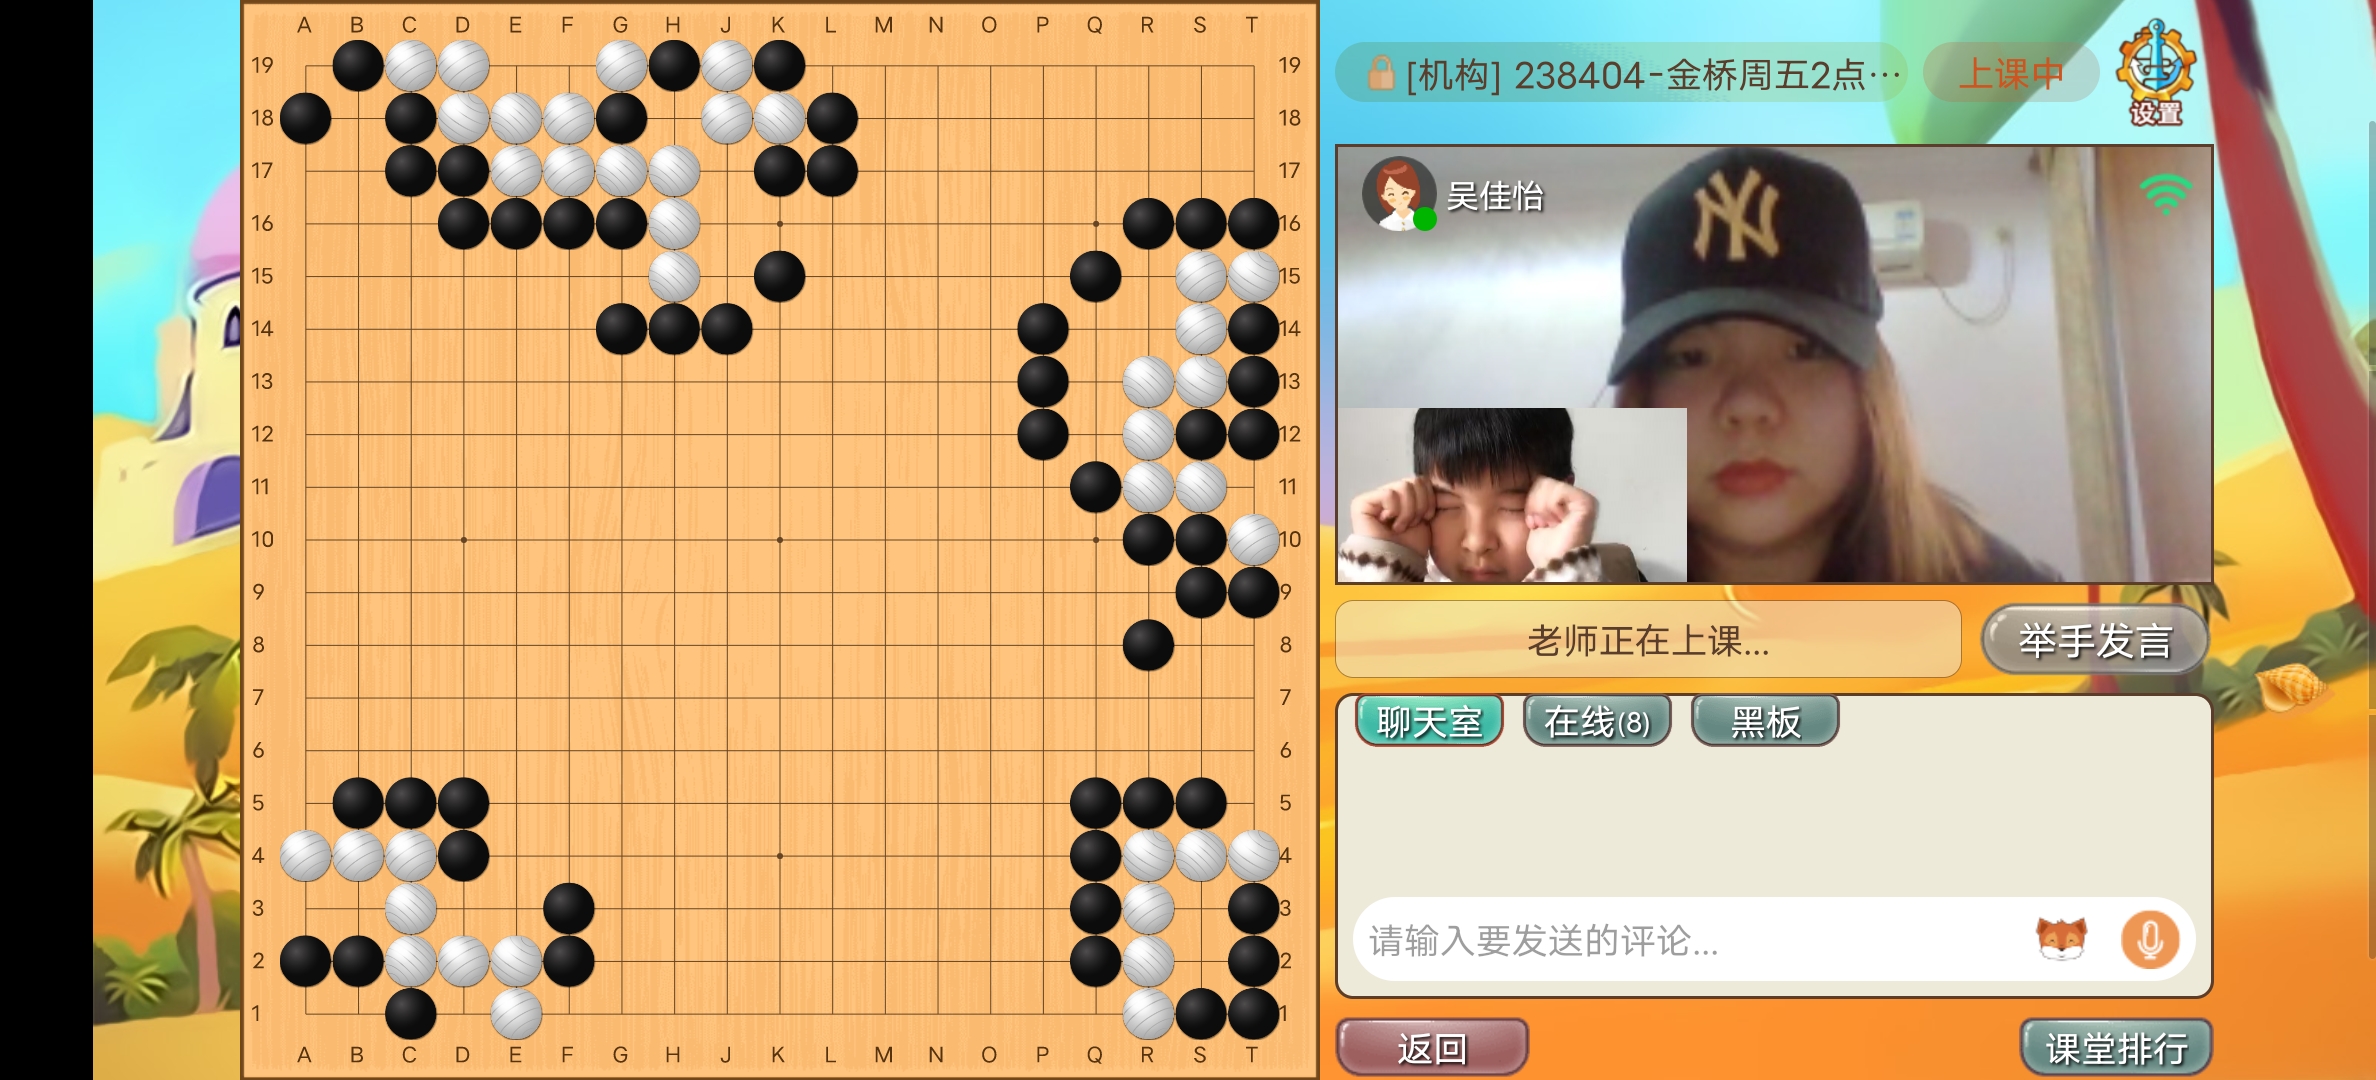The width and height of the screenshot is (2376, 1080).
Task: Click the empty center point K10 on board
Action: (779, 540)
